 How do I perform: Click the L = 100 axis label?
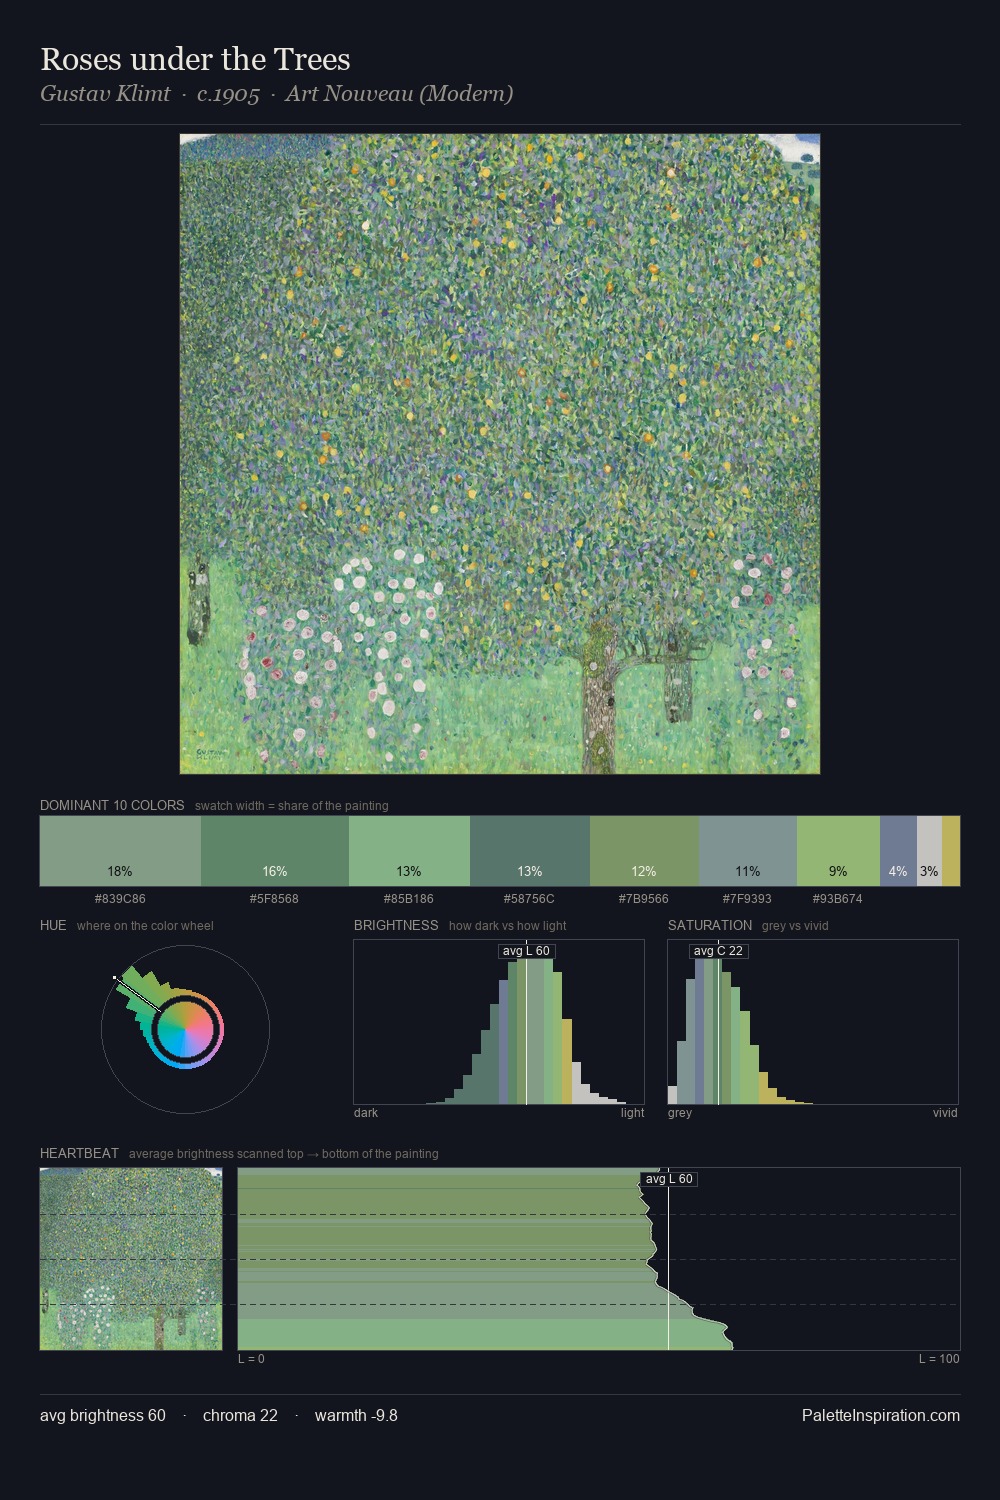tap(939, 1359)
